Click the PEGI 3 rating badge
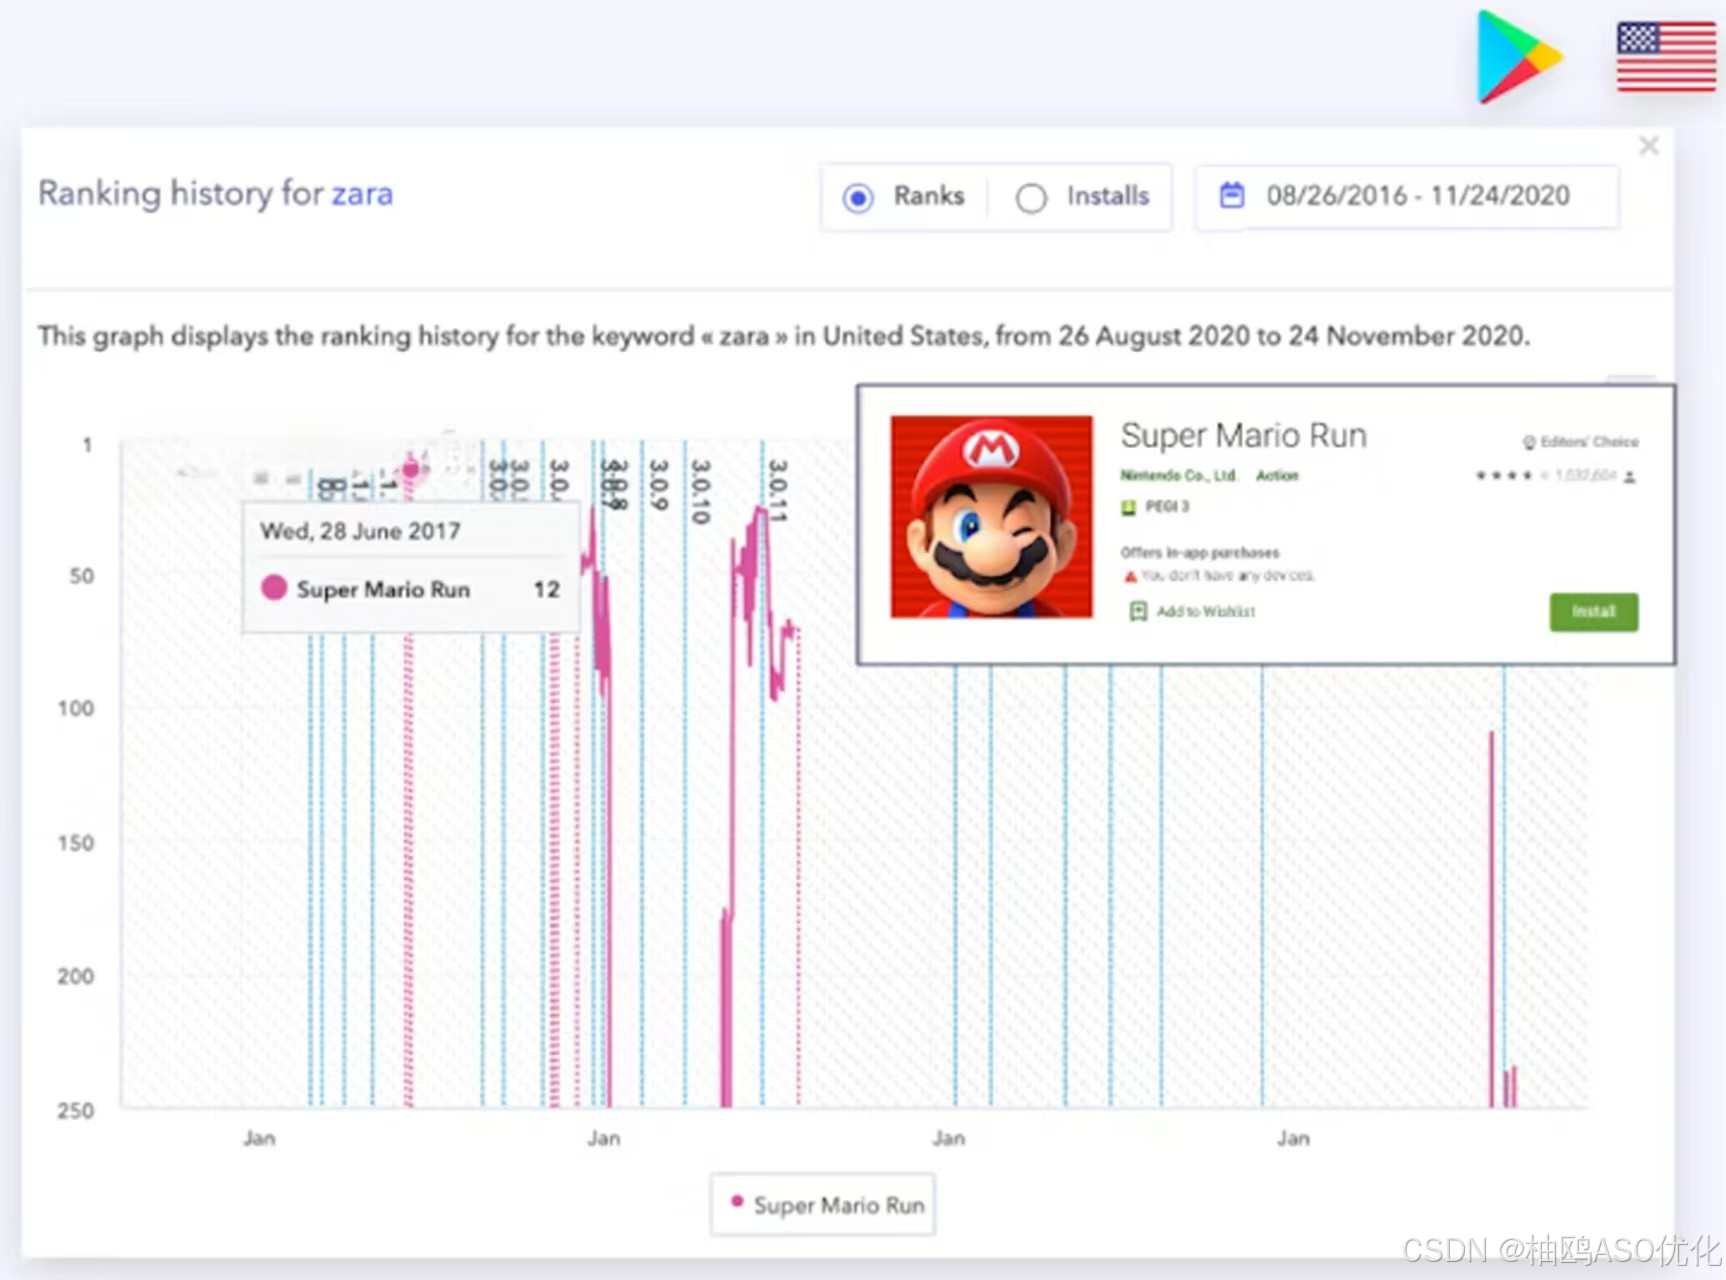Image resolution: width=1726 pixels, height=1280 pixels. [x=1156, y=507]
